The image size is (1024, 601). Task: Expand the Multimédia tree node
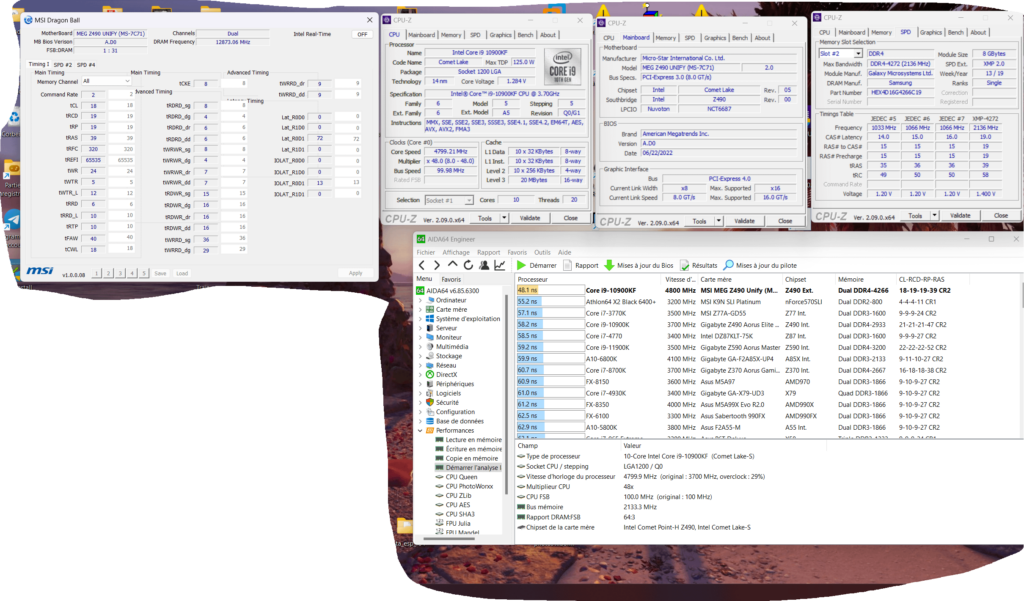click(420, 347)
